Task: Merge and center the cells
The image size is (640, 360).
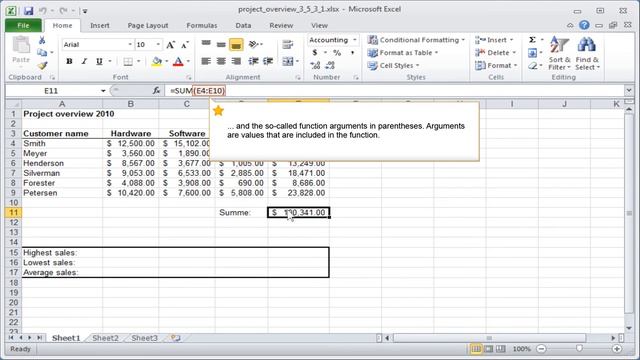Action: [x=288, y=61]
